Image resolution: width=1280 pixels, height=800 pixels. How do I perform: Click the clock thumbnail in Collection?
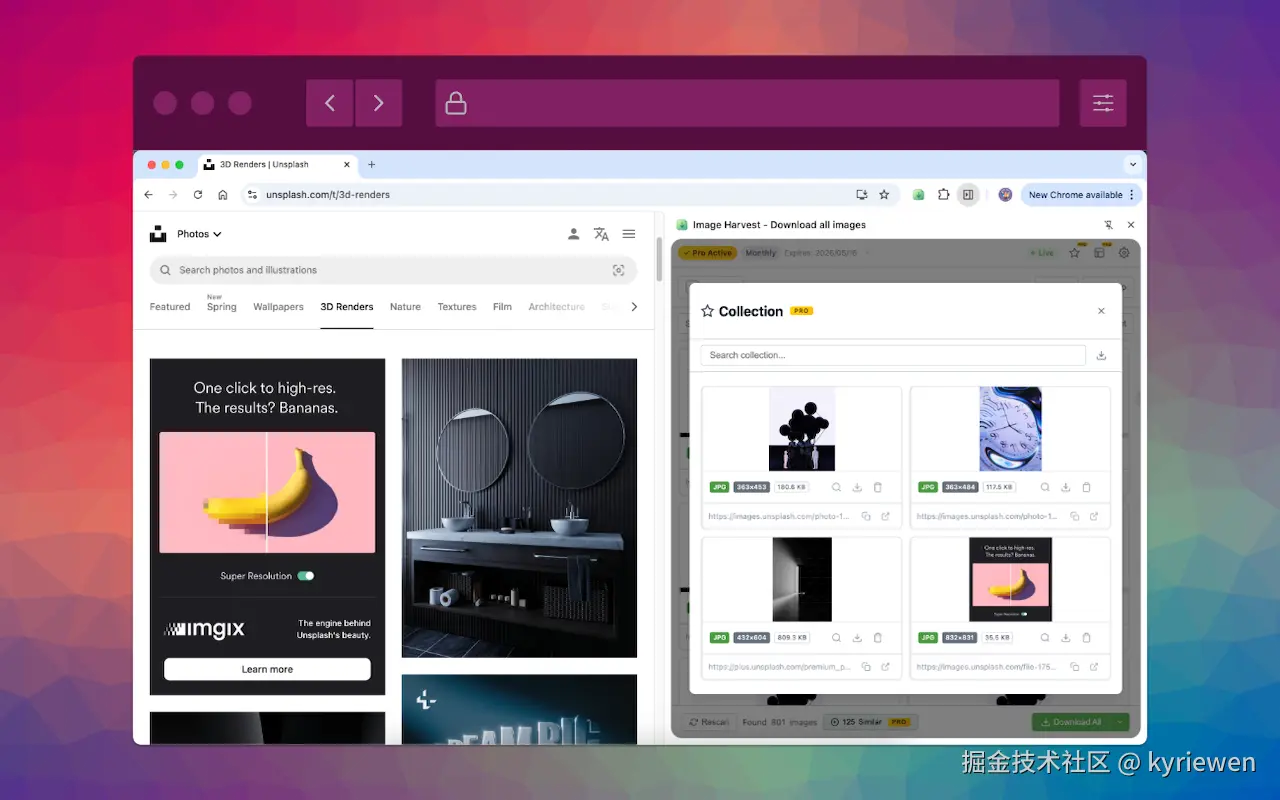(x=1010, y=429)
